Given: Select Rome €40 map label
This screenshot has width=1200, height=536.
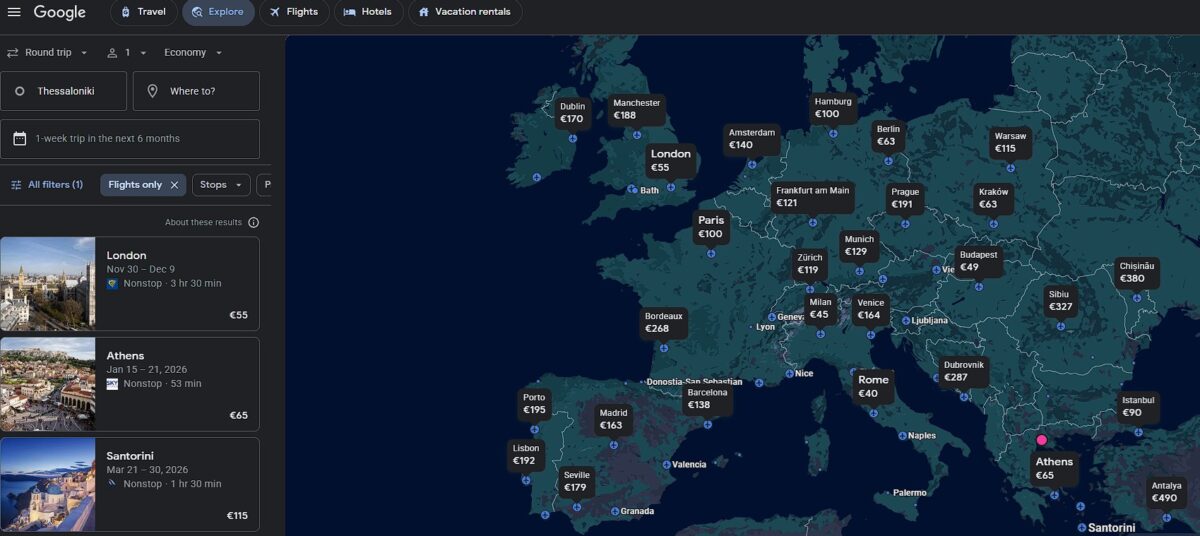Looking at the screenshot, I should (x=873, y=386).
